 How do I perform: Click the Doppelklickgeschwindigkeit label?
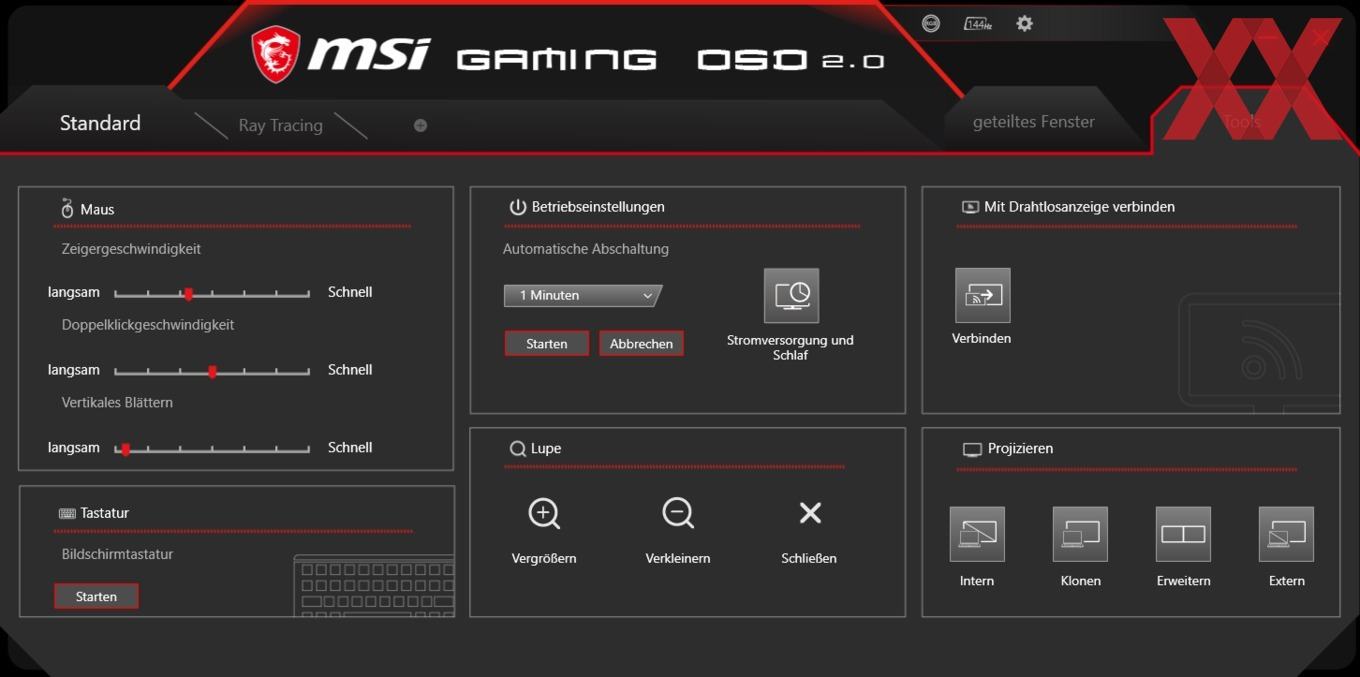[148, 325]
